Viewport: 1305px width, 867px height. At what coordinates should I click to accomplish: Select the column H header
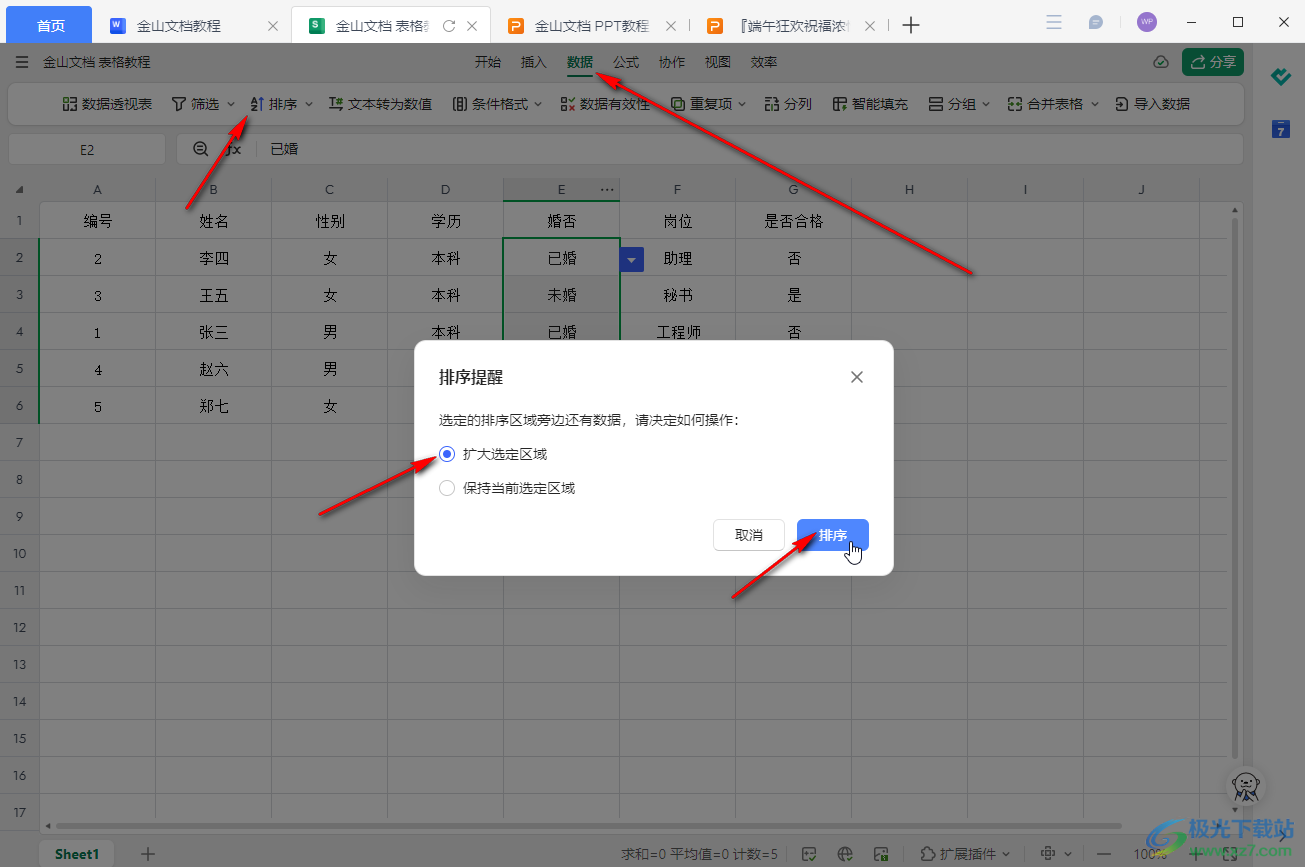pyautogui.click(x=909, y=189)
